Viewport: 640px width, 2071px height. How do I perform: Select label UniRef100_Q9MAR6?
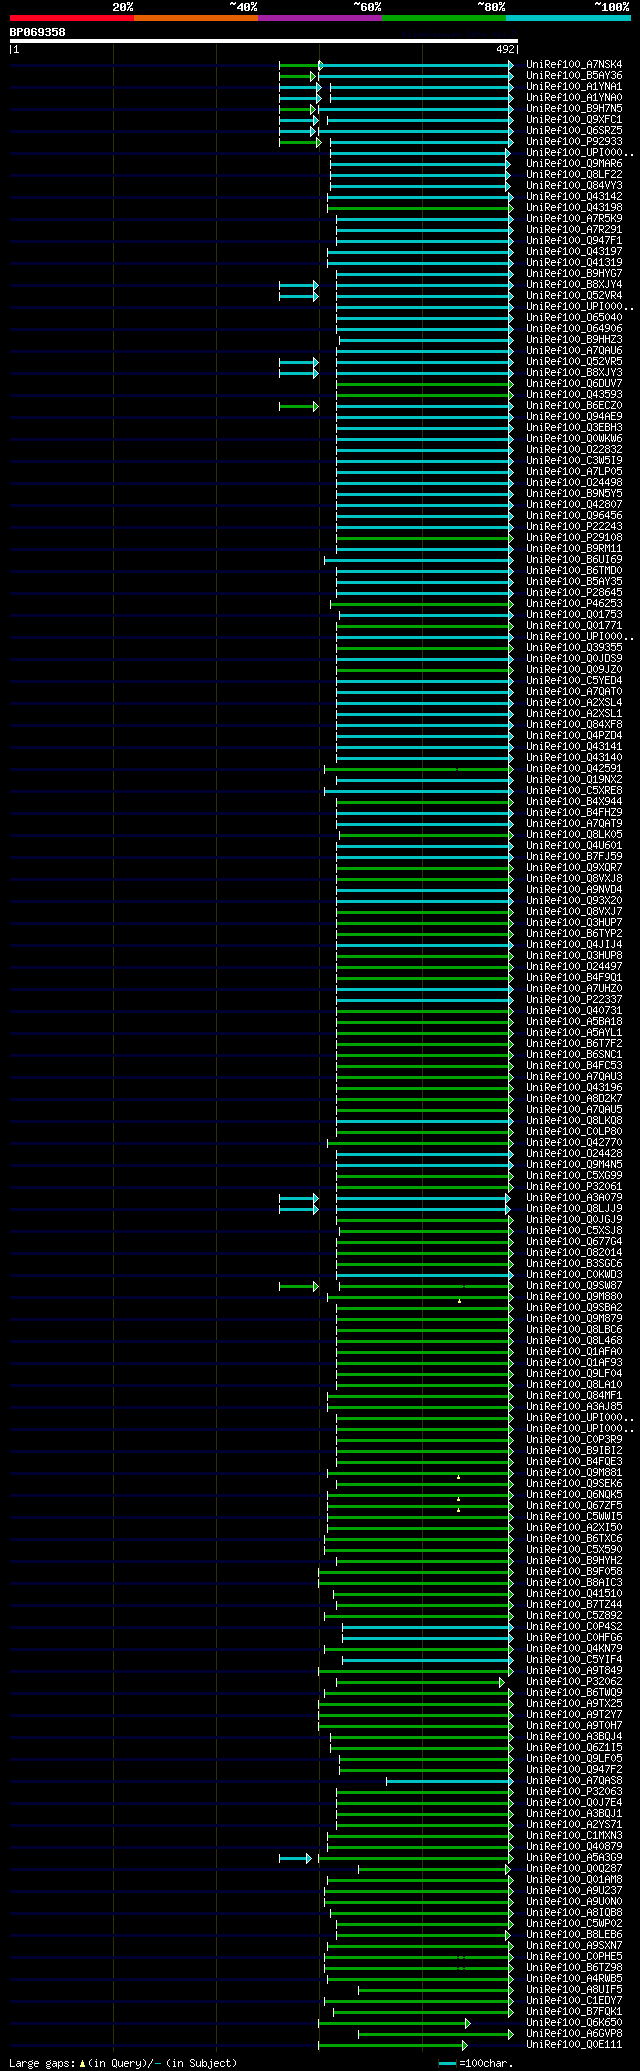click(574, 164)
